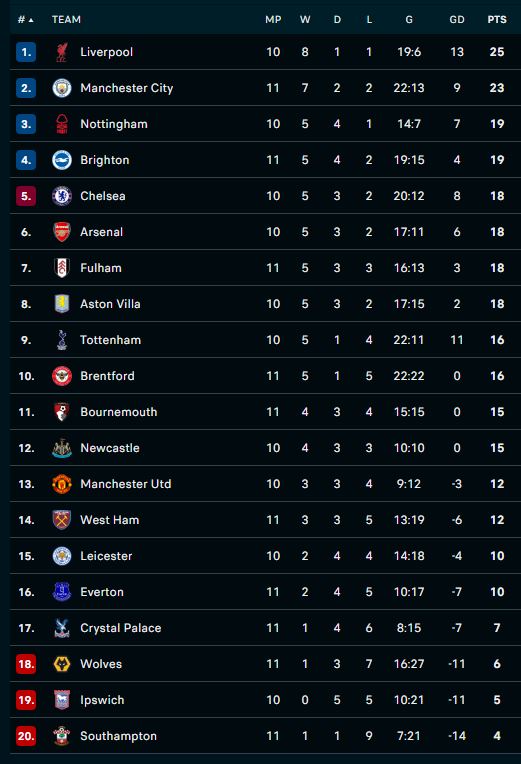
Task: Click the Manchester Utd crest
Action: 62,484
